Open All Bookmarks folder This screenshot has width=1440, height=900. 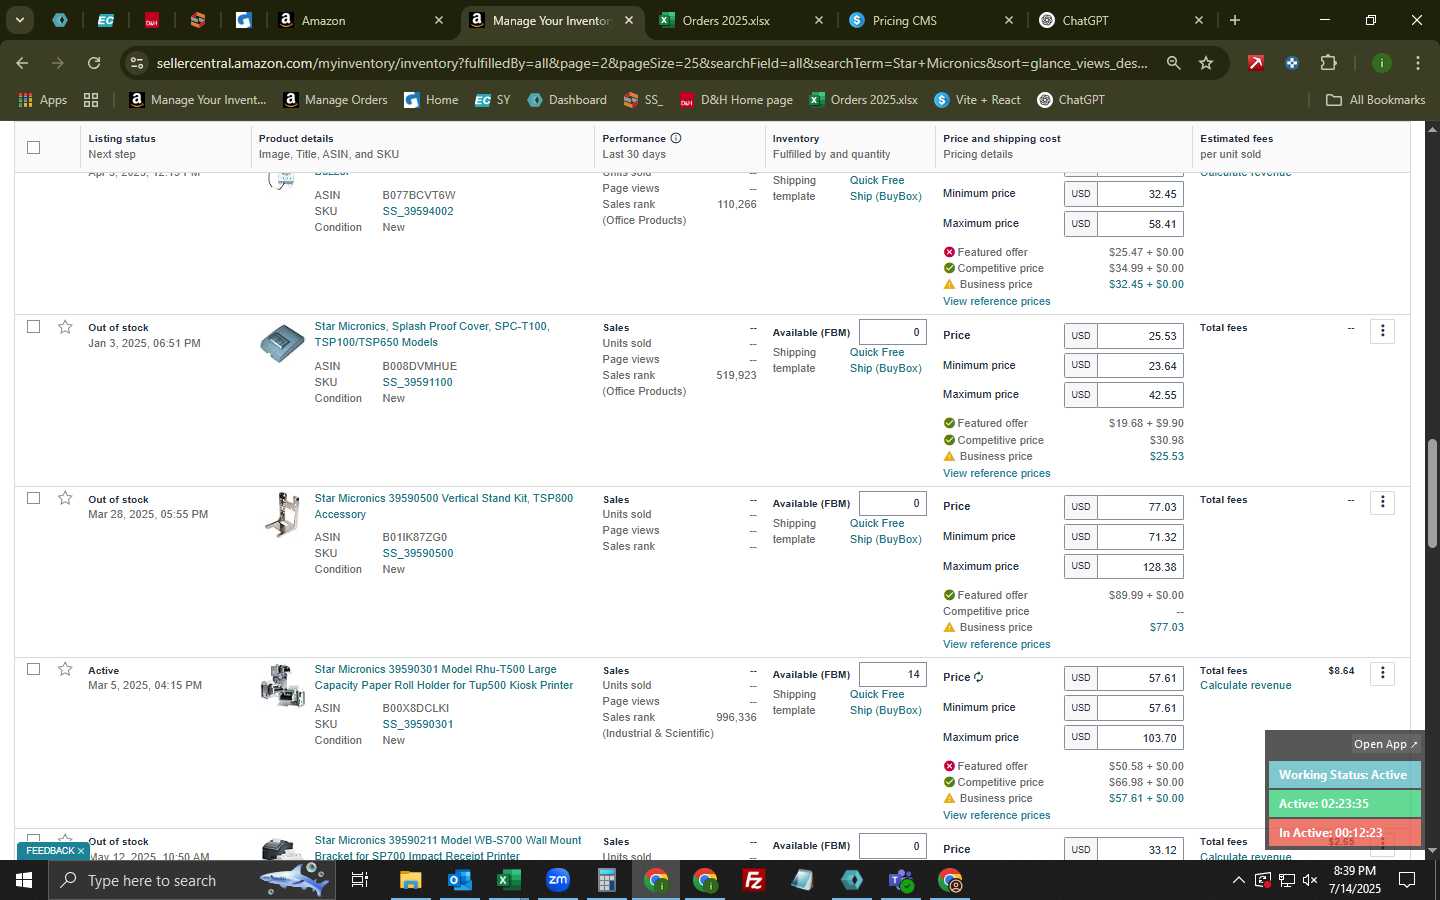point(1375,100)
